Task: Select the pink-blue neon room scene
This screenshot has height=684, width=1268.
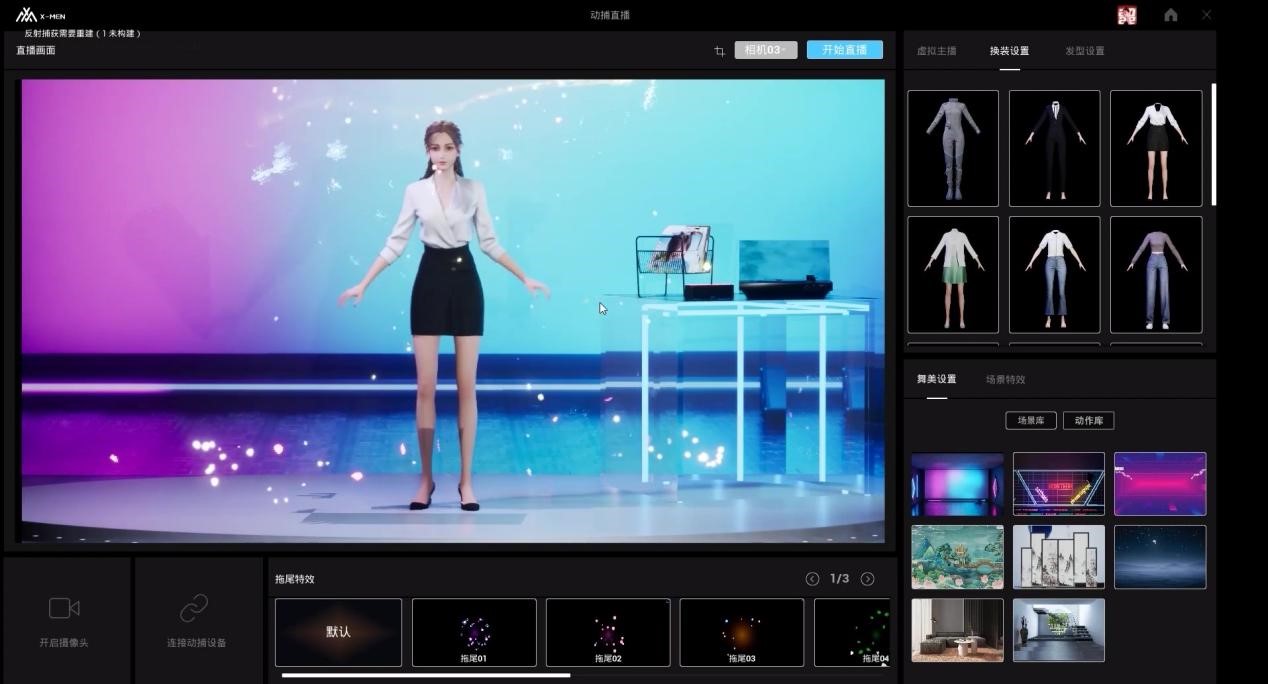Action: pos(958,484)
